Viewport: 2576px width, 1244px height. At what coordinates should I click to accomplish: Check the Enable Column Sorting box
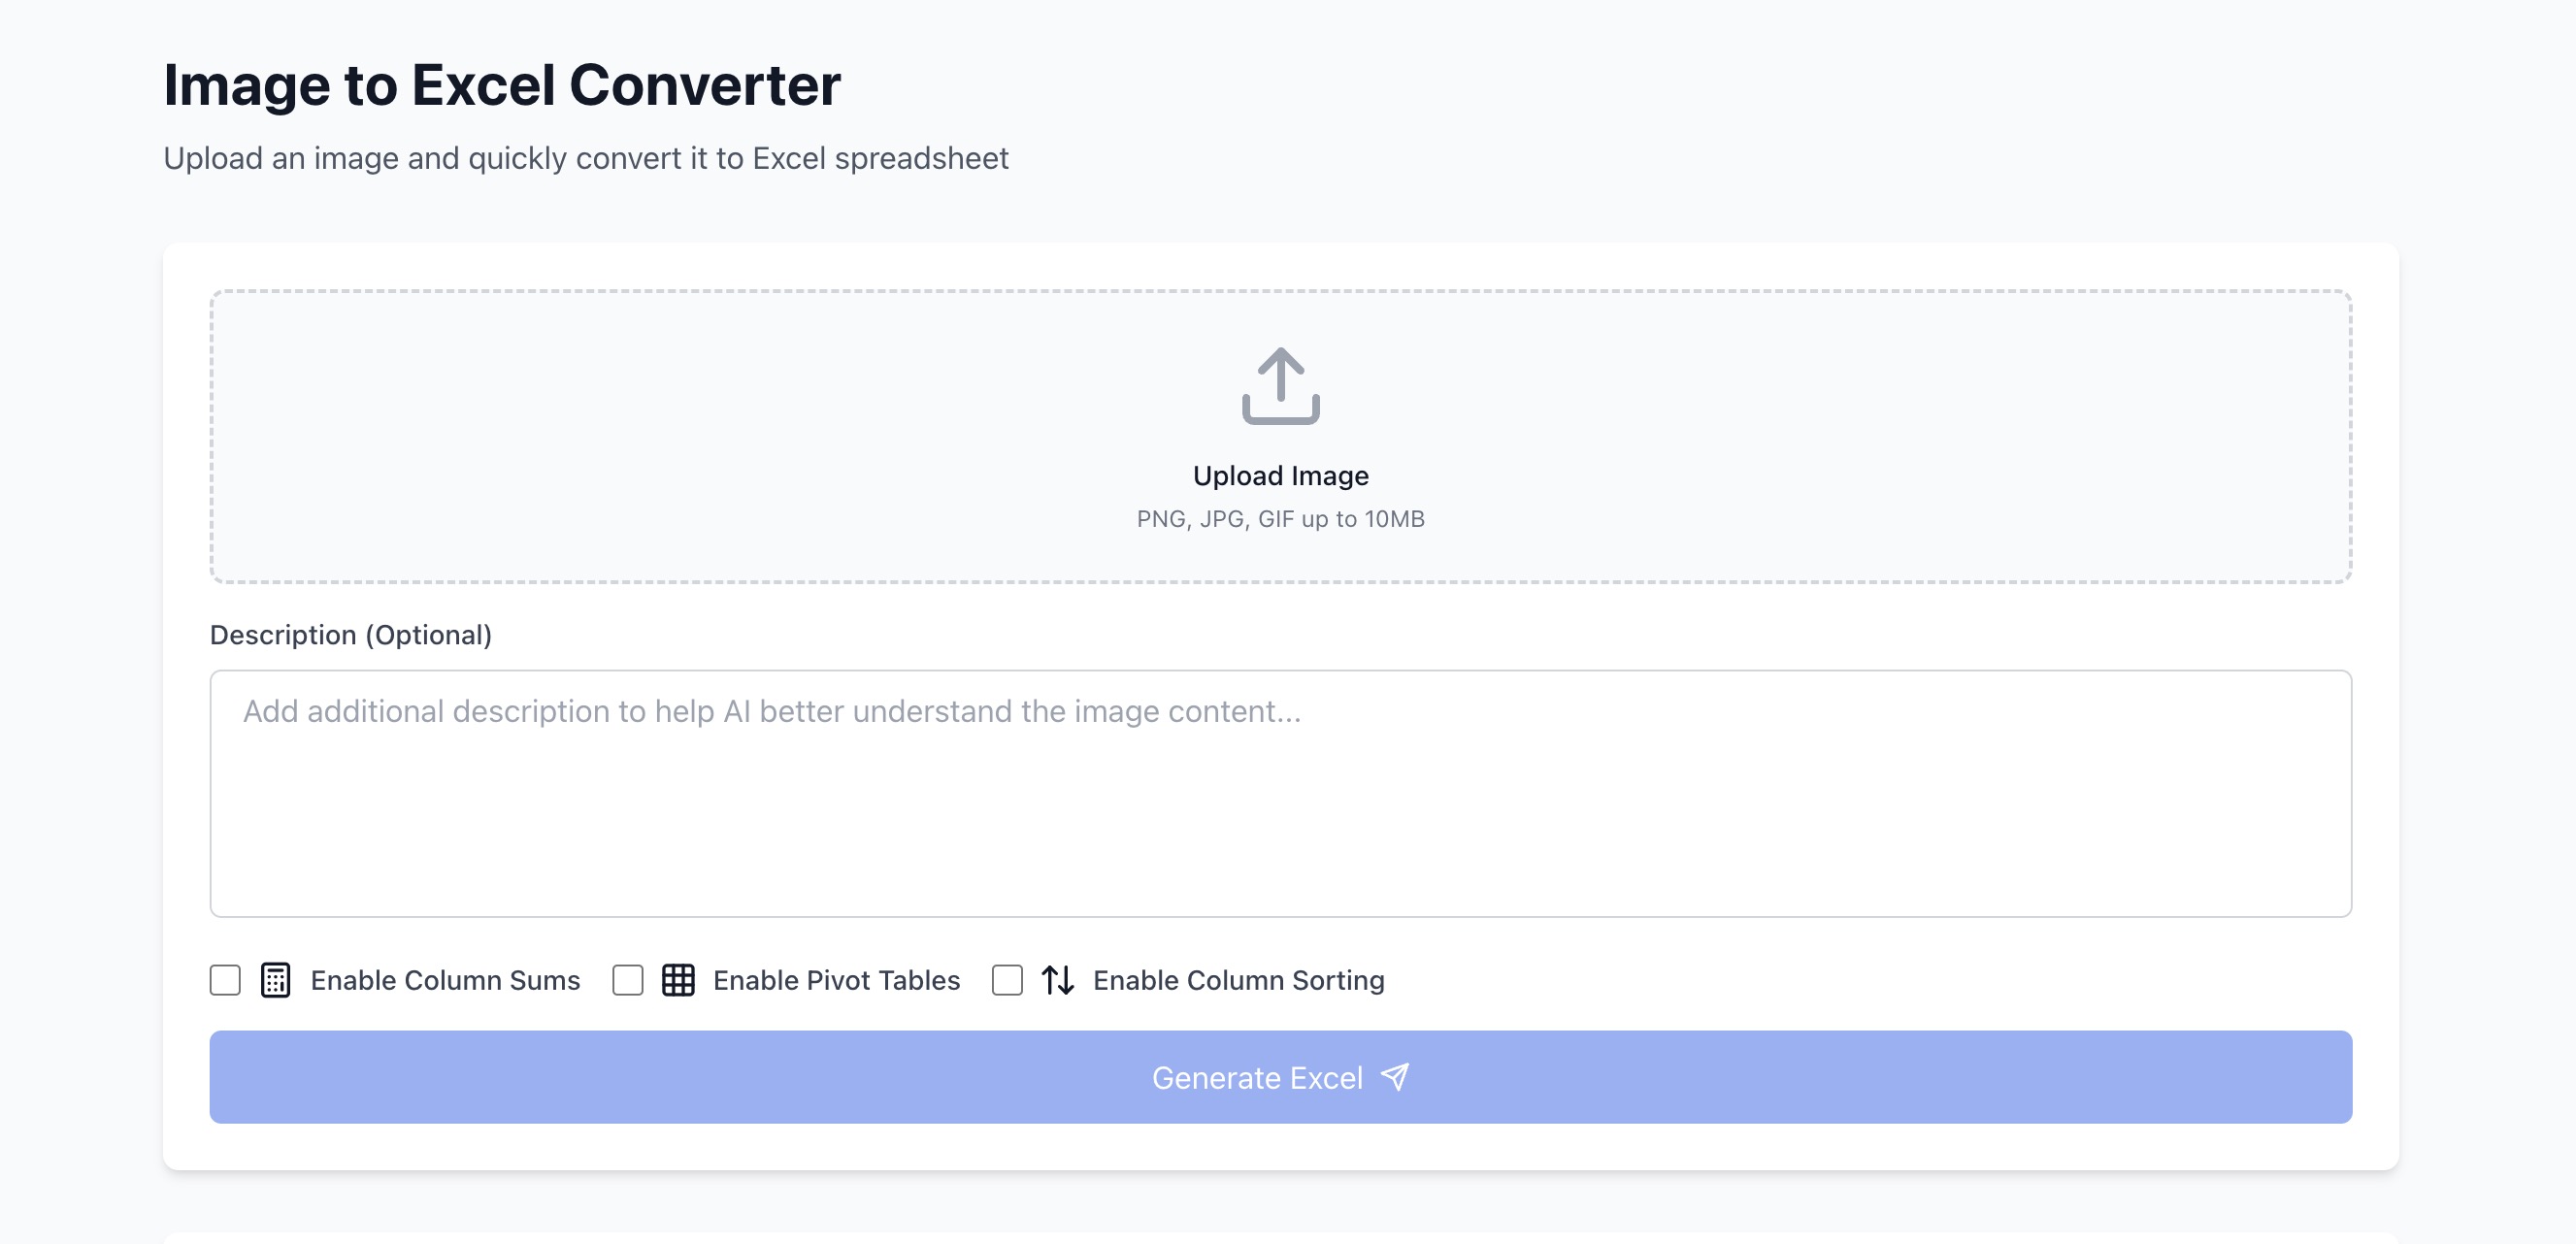1007,980
